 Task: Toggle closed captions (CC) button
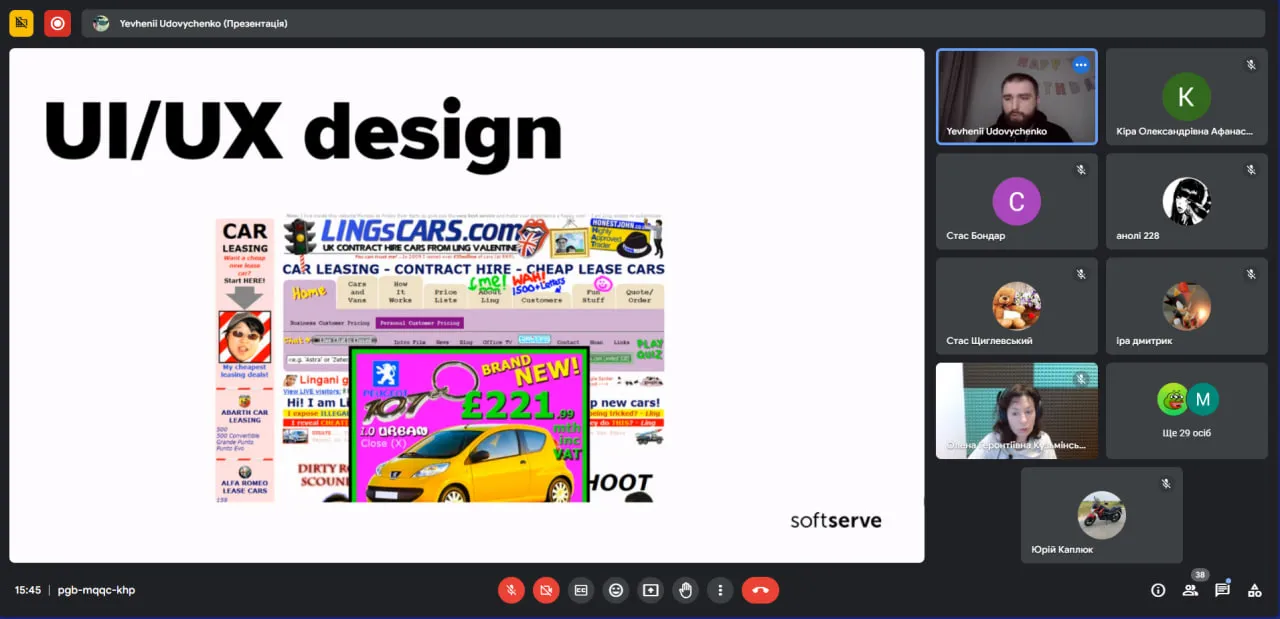[581, 590]
